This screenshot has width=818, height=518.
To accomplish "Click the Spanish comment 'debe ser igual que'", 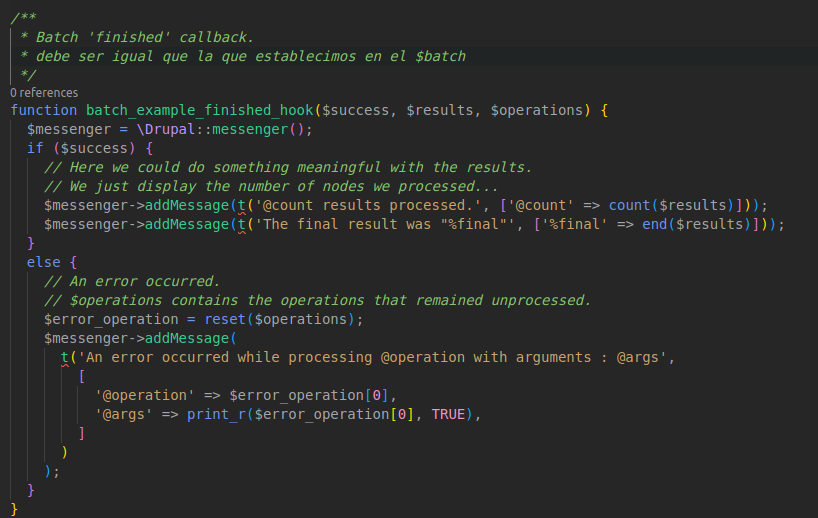I will pos(243,56).
